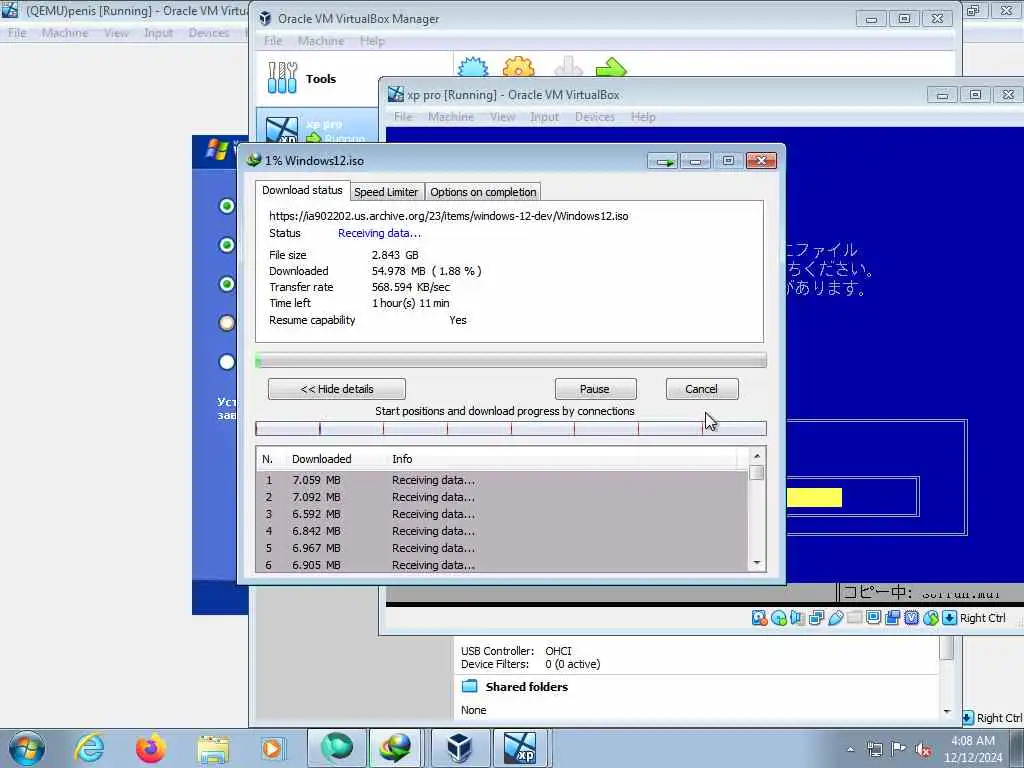Click the Info column header
This screenshot has height=768, width=1024.
[x=402, y=459]
